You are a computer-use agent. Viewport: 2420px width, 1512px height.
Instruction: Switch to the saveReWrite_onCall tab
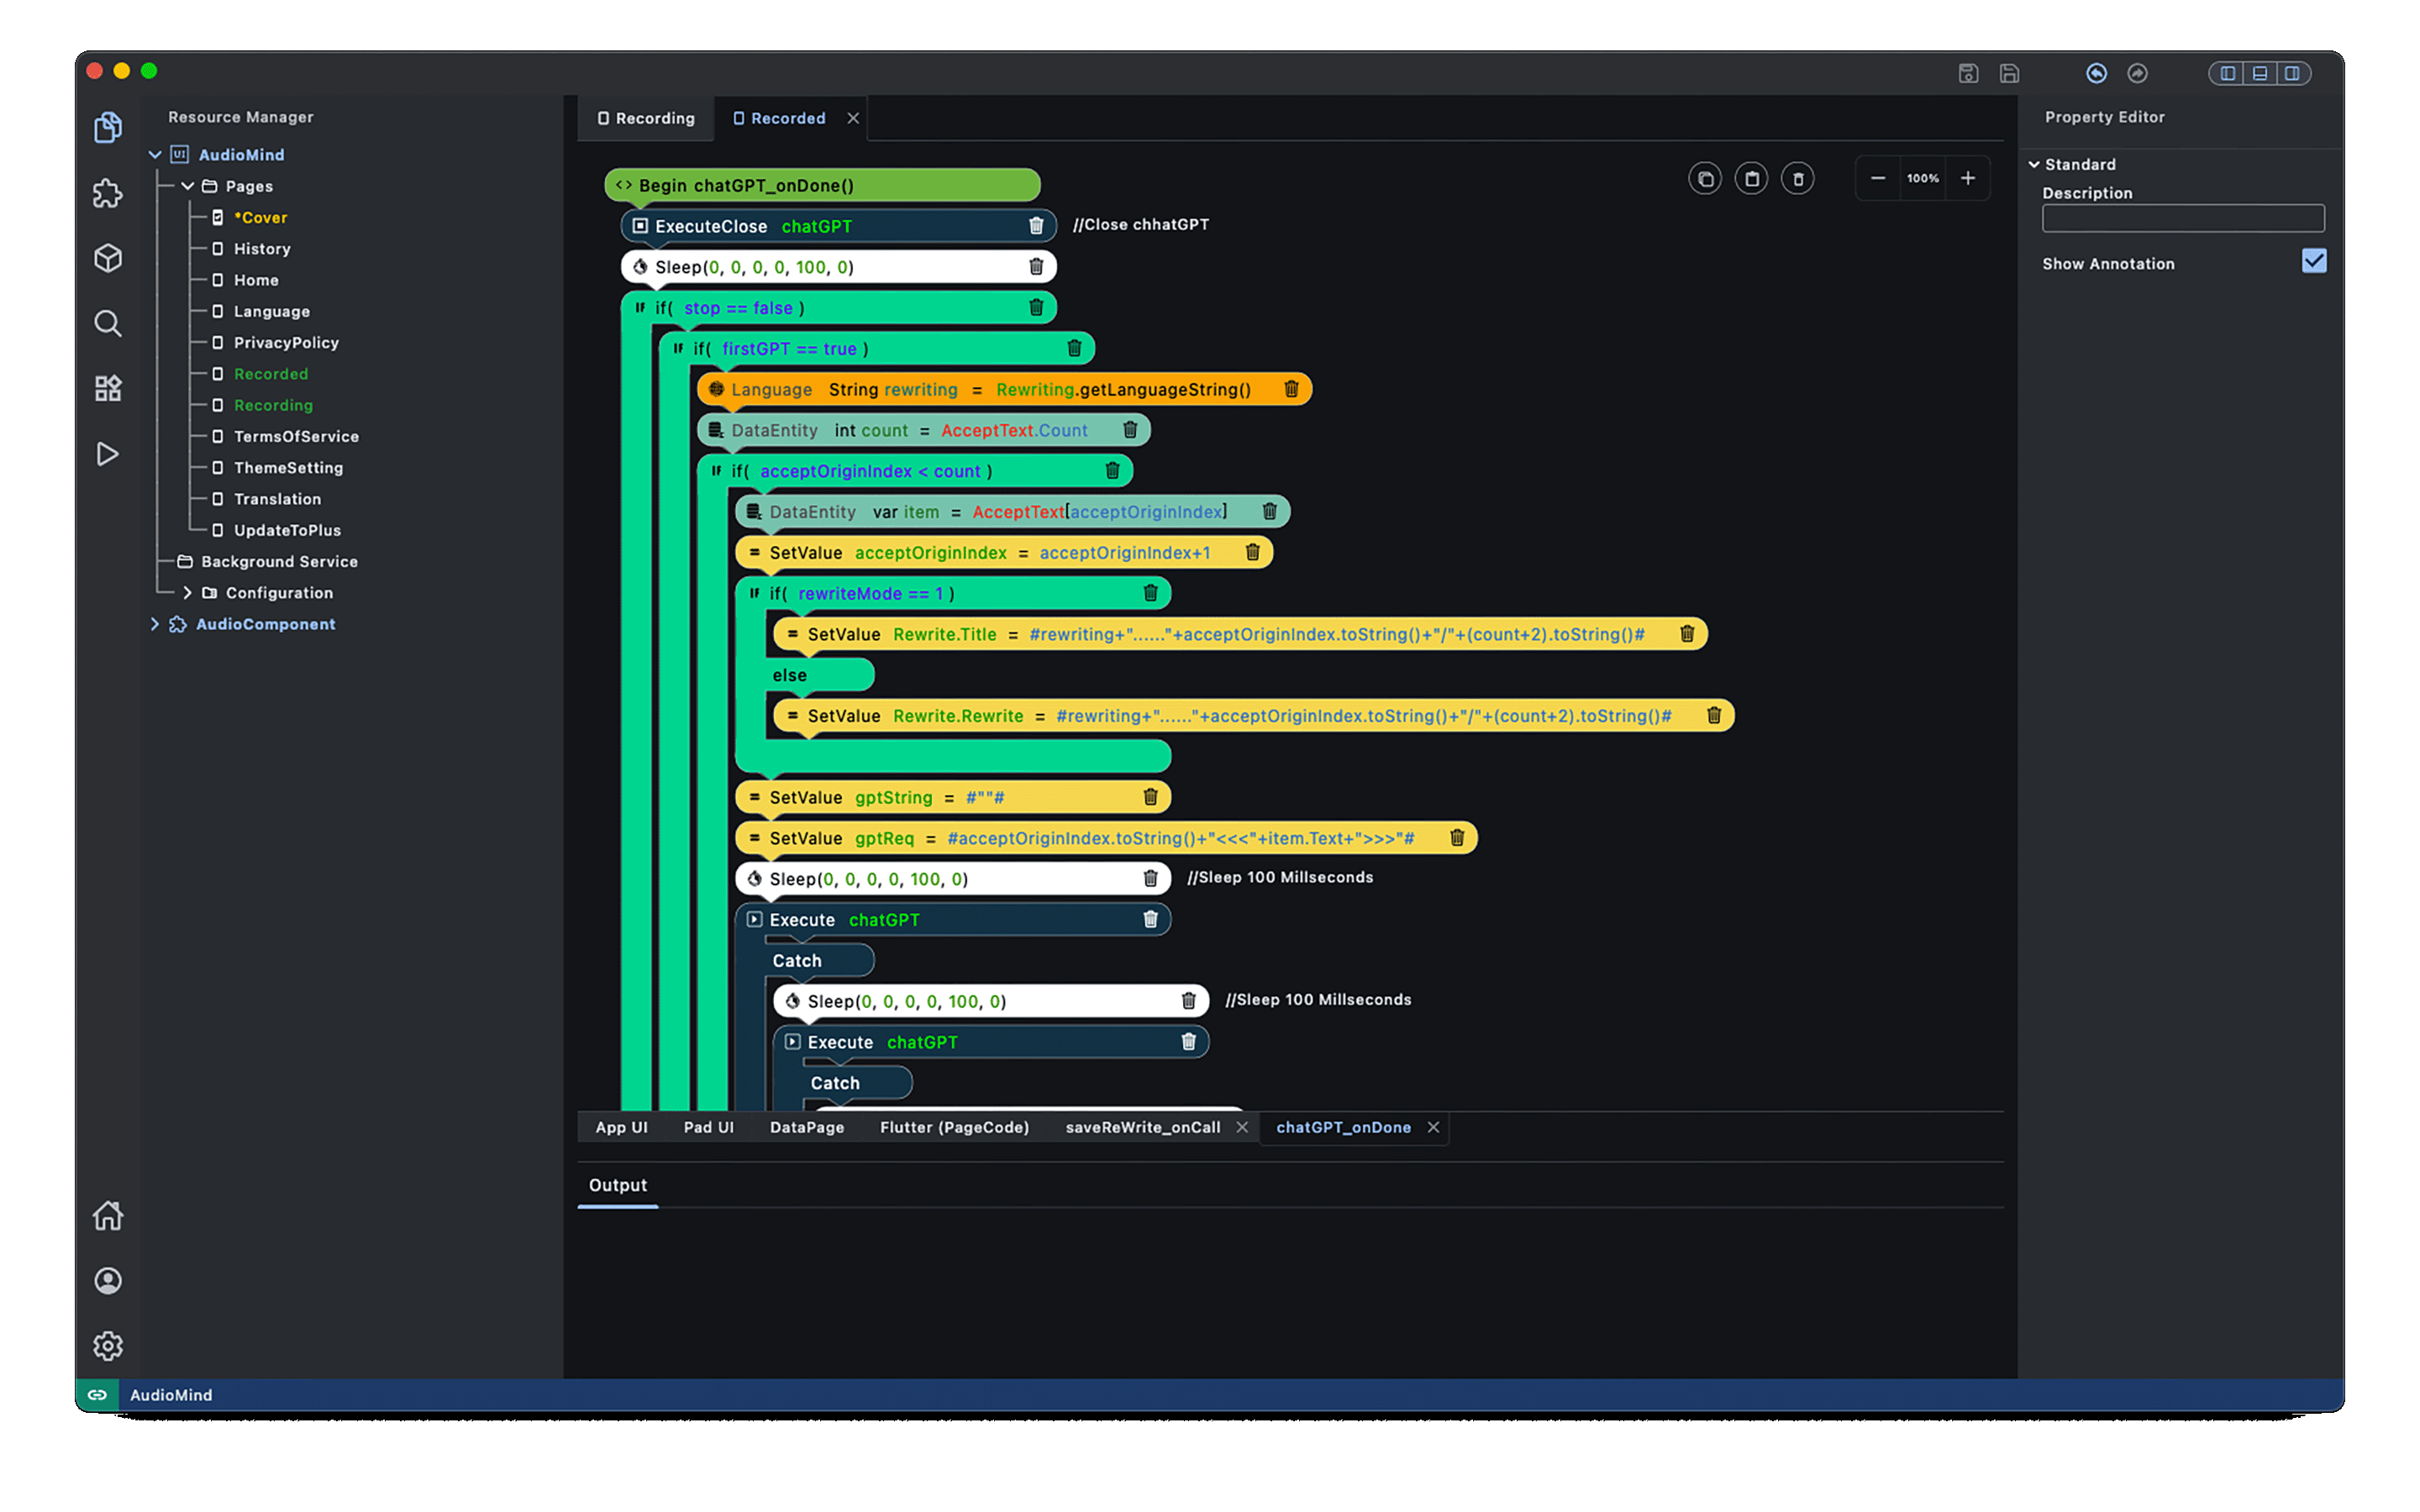[x=1143, y=1127]
